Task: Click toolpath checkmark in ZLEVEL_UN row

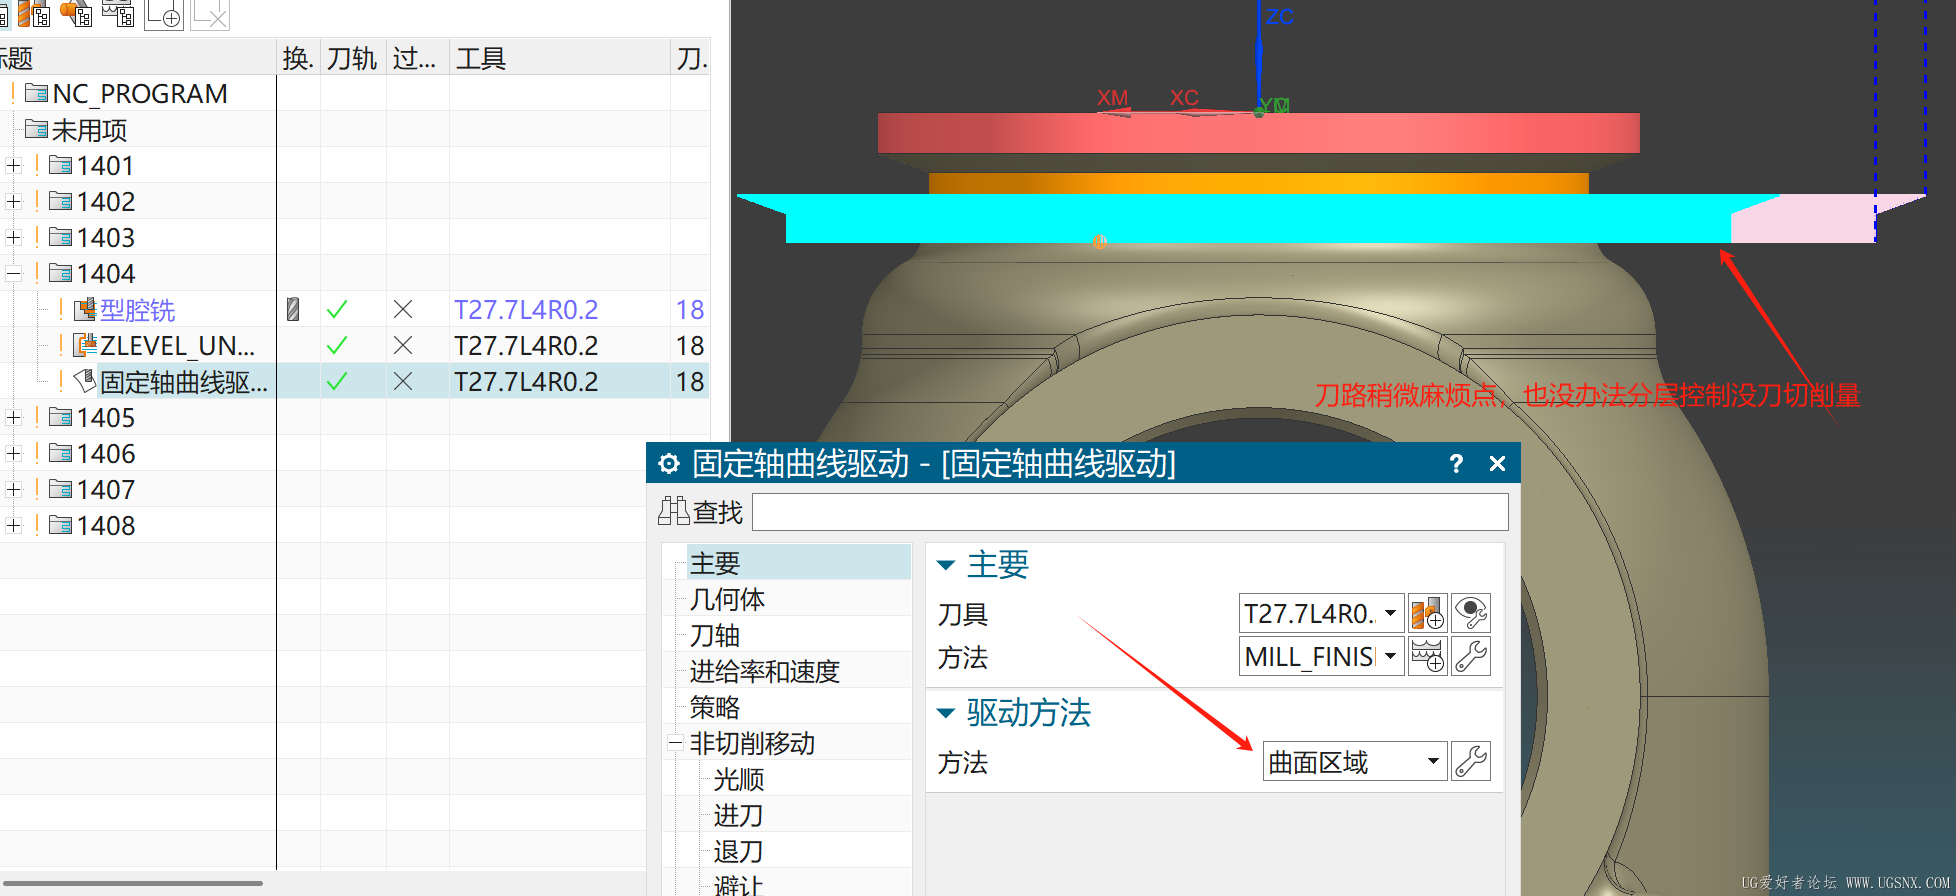Action: pos(337,346)
